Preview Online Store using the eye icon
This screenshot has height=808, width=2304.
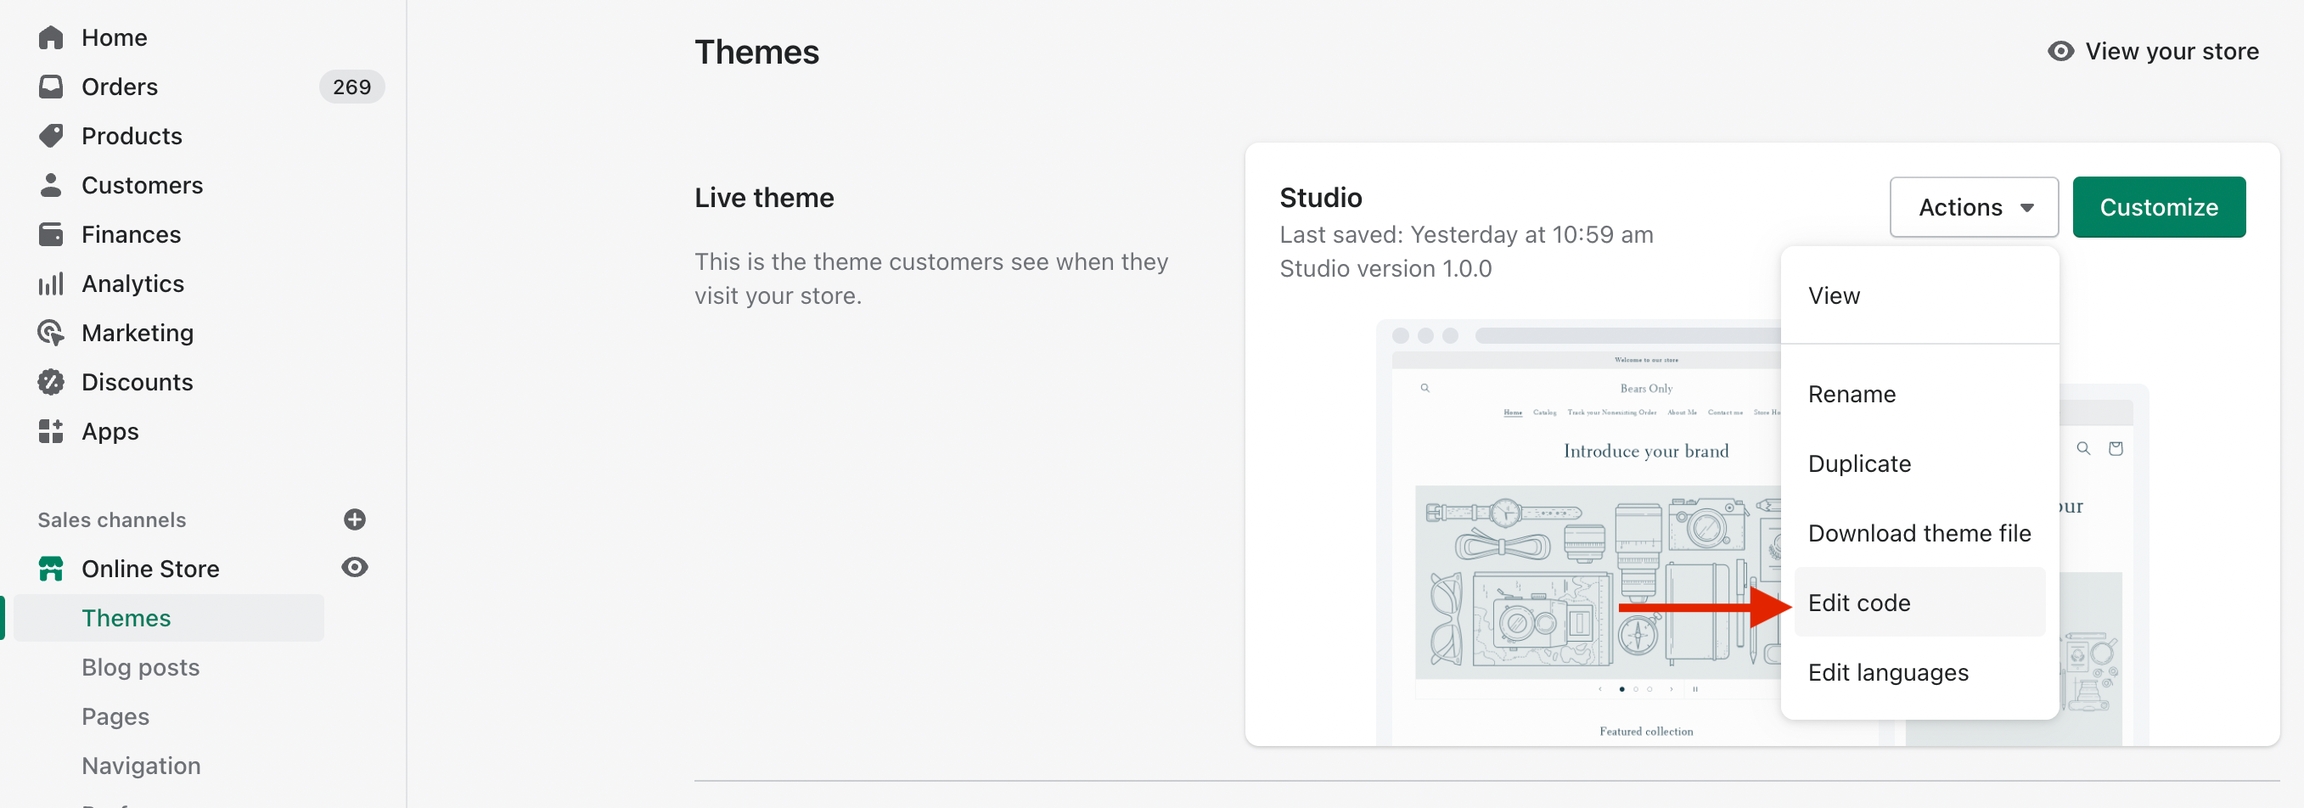pyautogui.click(x=354, y=568)
